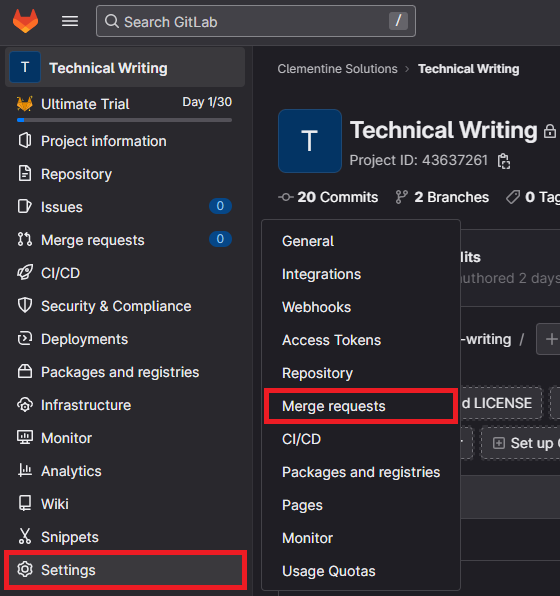Viewport: 560px width, 596px height.
Task: Go to Clementine Solutions breadcrumb
Action: (337, 69)
